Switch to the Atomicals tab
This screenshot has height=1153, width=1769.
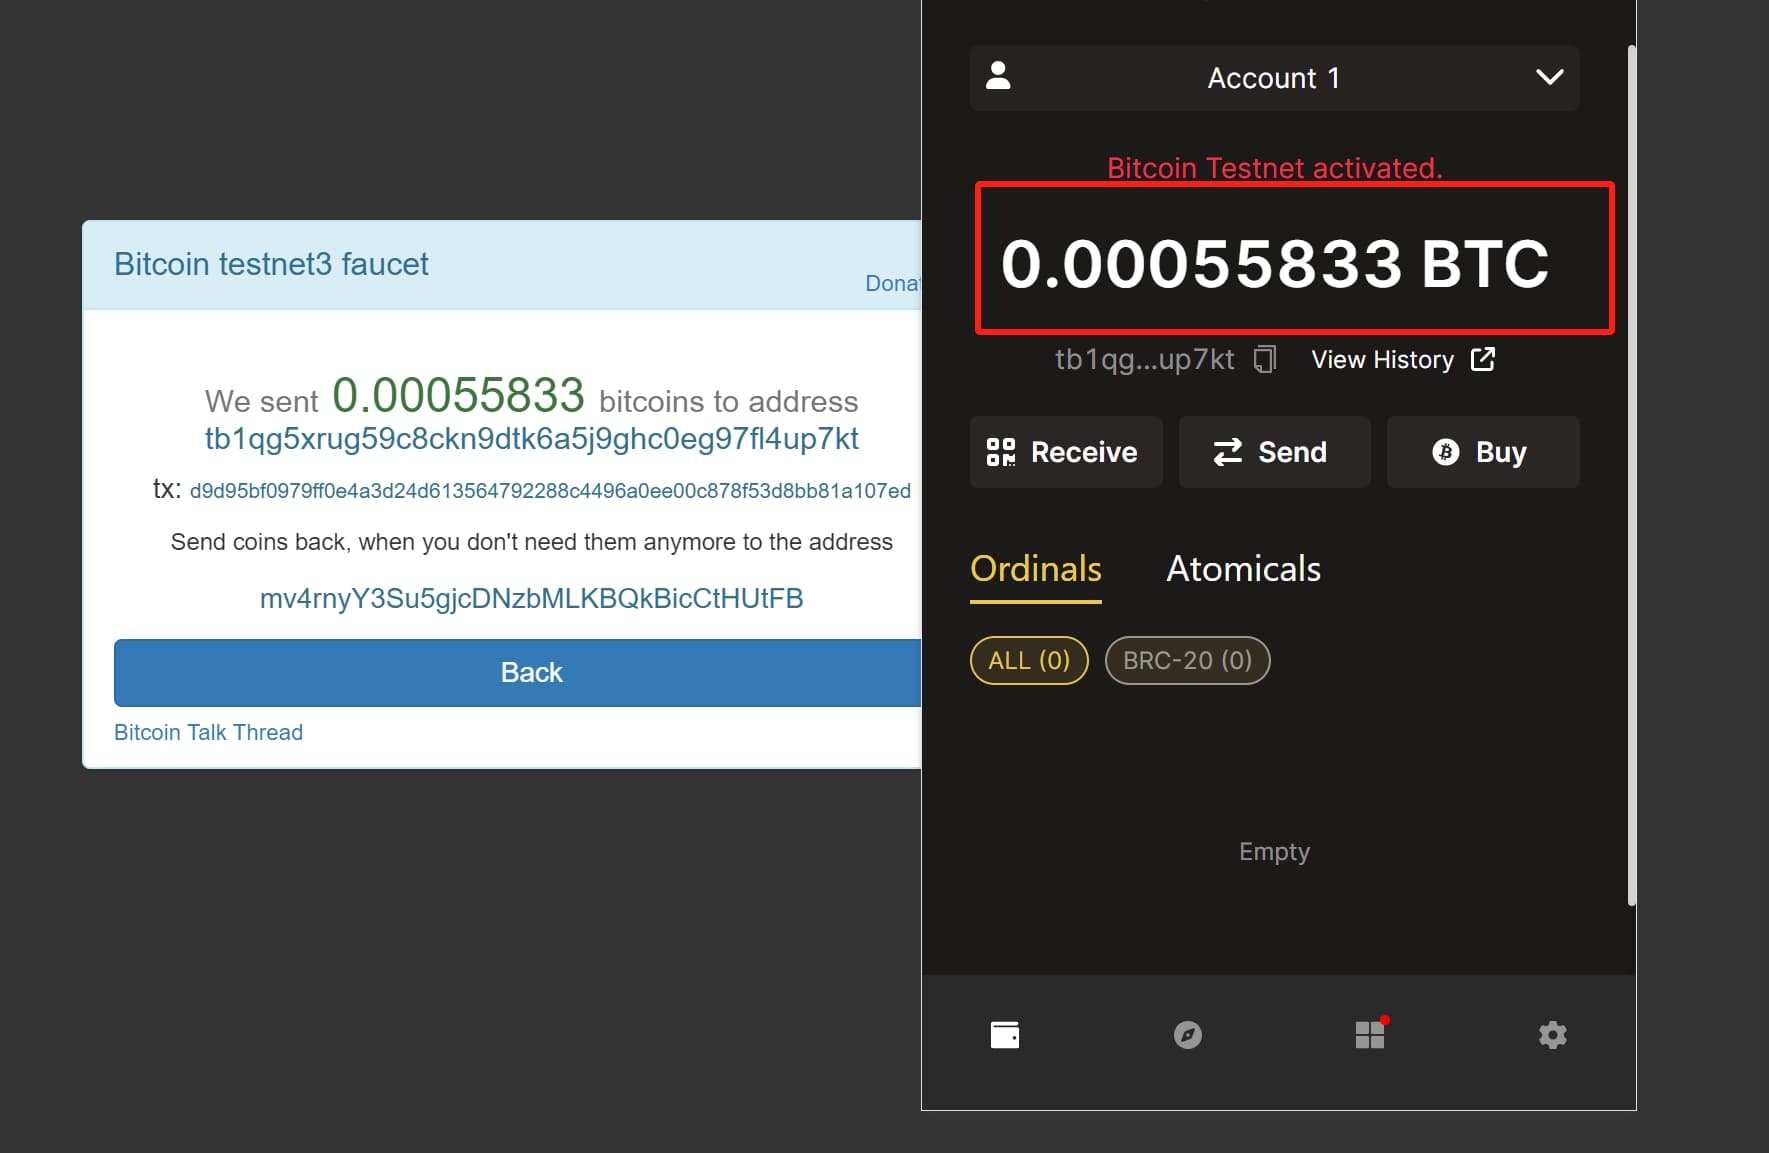tap(1243, 569)
